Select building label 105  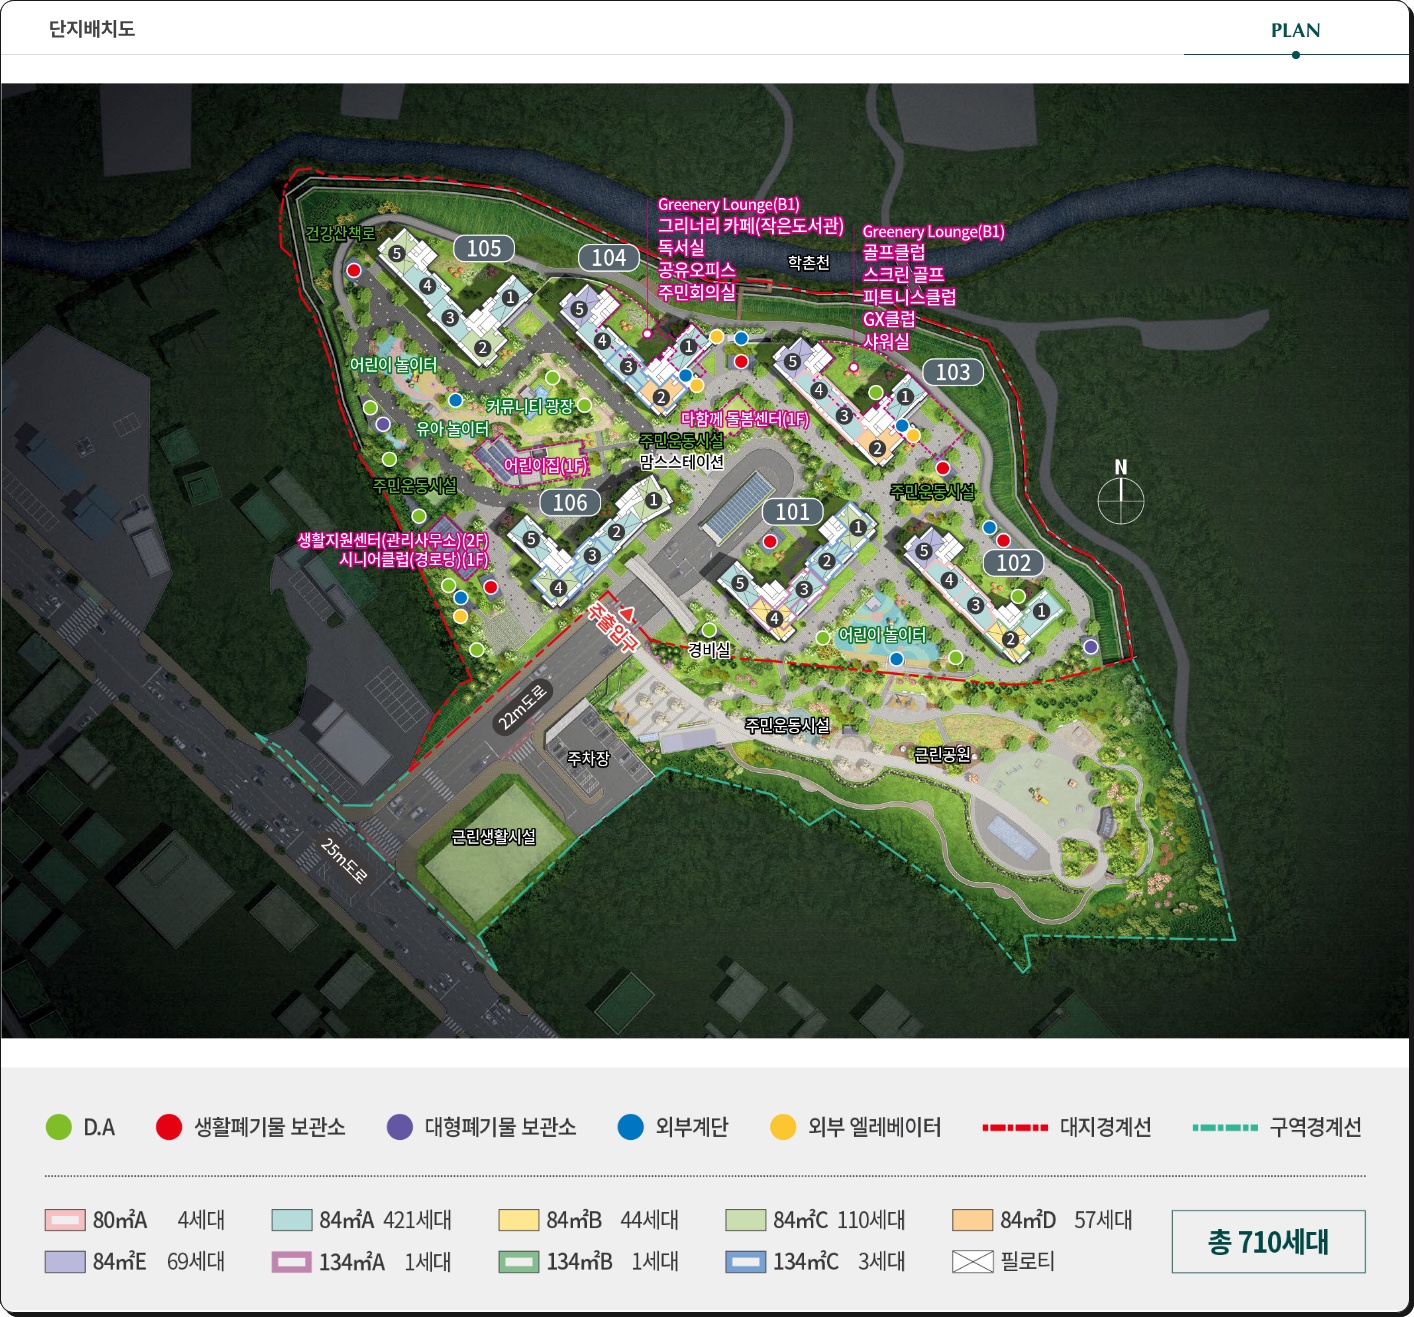(x=484, y=248)
